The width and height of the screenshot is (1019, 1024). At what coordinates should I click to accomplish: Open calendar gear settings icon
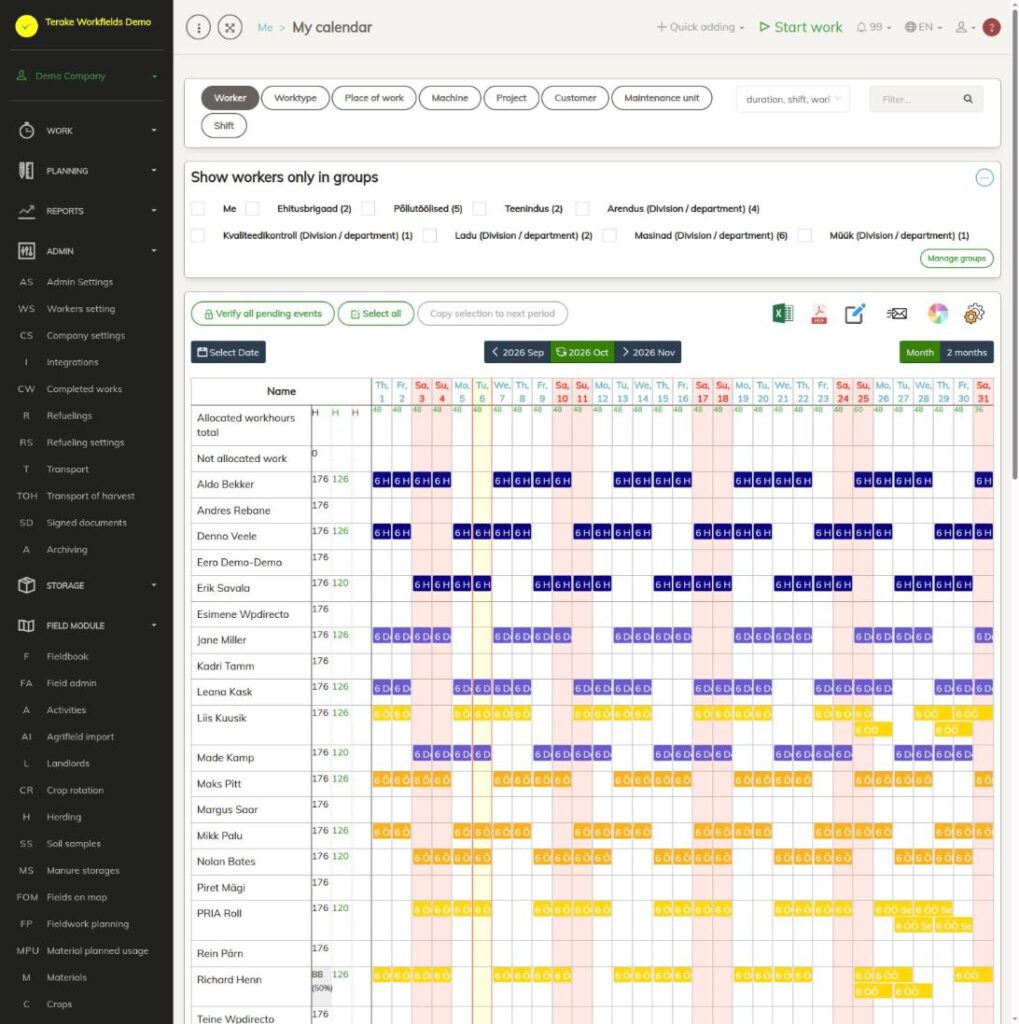pos(974,313)
